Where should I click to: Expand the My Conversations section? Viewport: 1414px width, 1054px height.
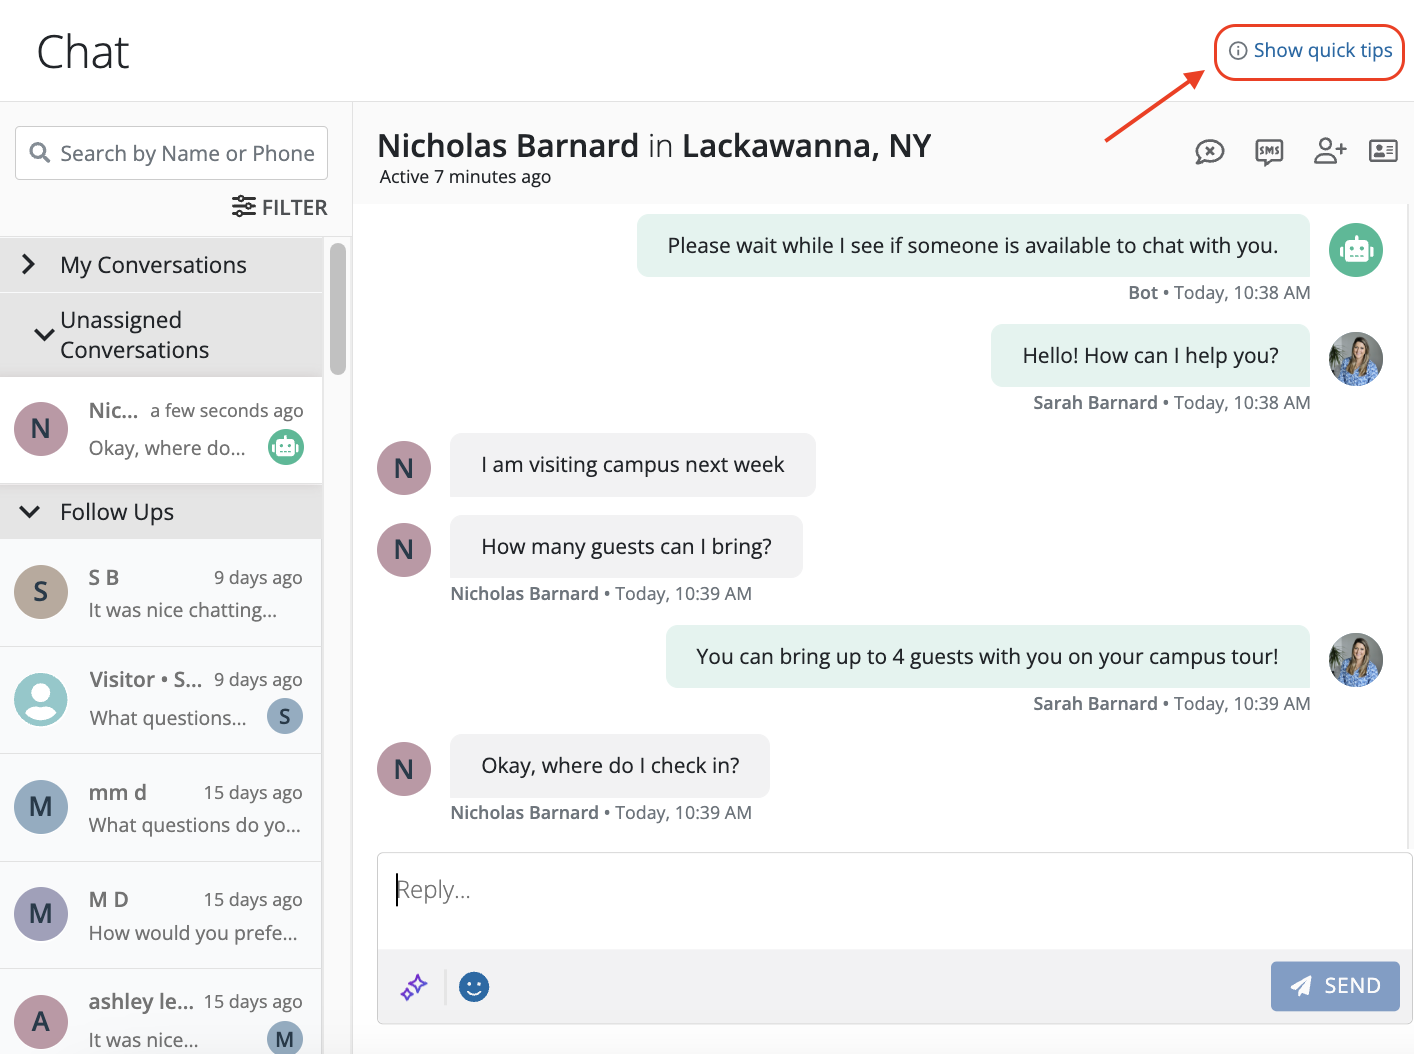pos(30,265)
